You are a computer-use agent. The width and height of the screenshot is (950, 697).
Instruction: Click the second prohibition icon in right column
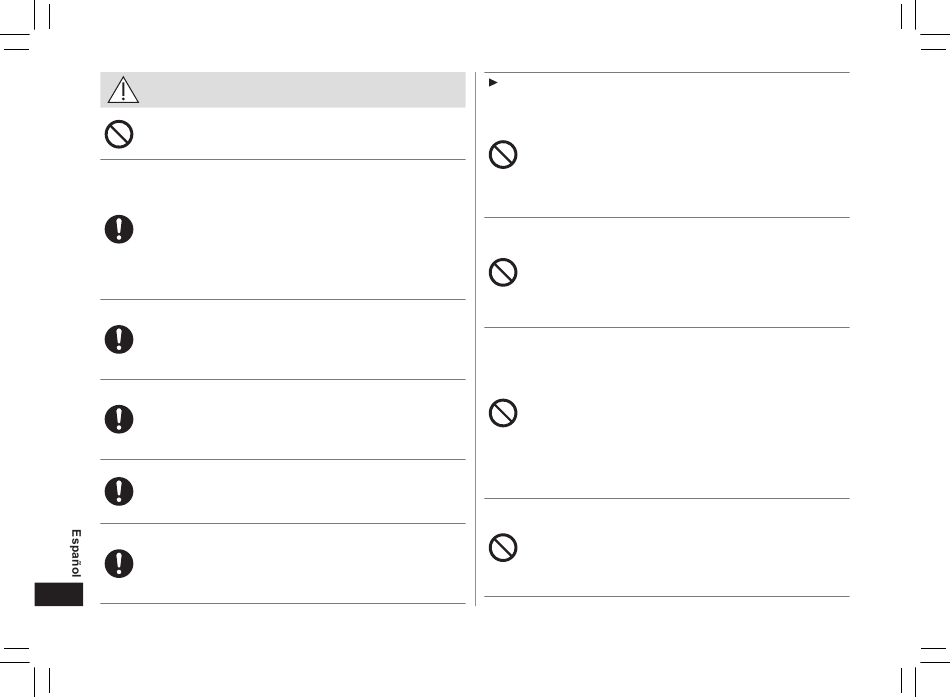[503, 272]
